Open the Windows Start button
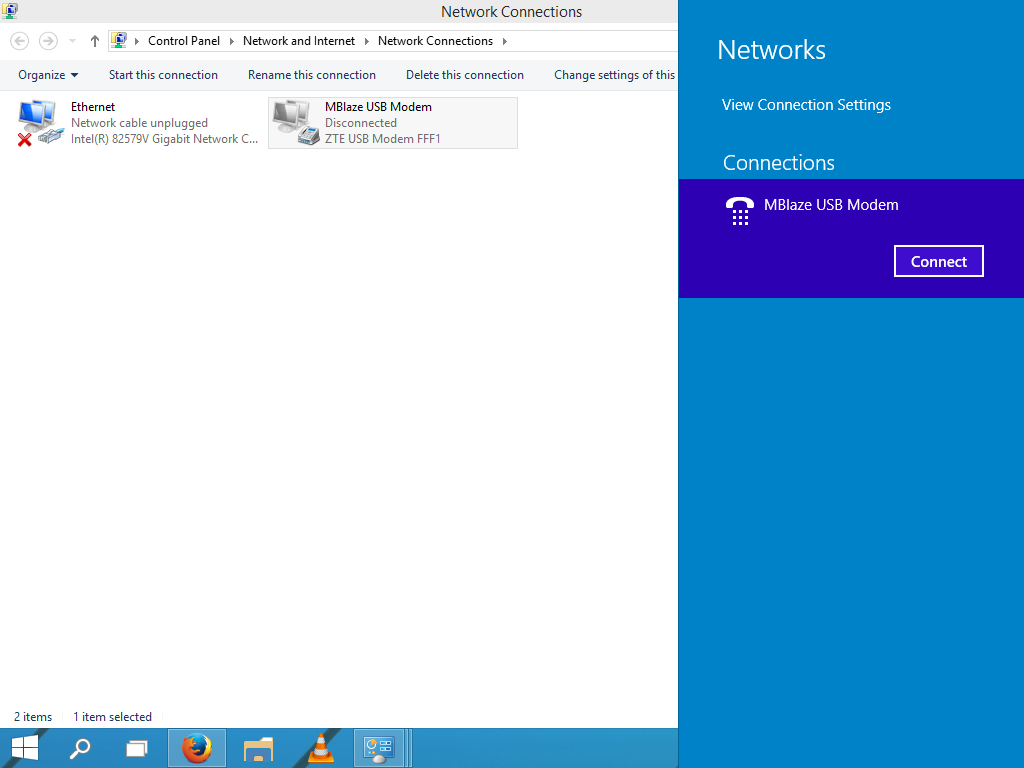The width and height of the screenshot is (1024, 768). coord(25,748)
